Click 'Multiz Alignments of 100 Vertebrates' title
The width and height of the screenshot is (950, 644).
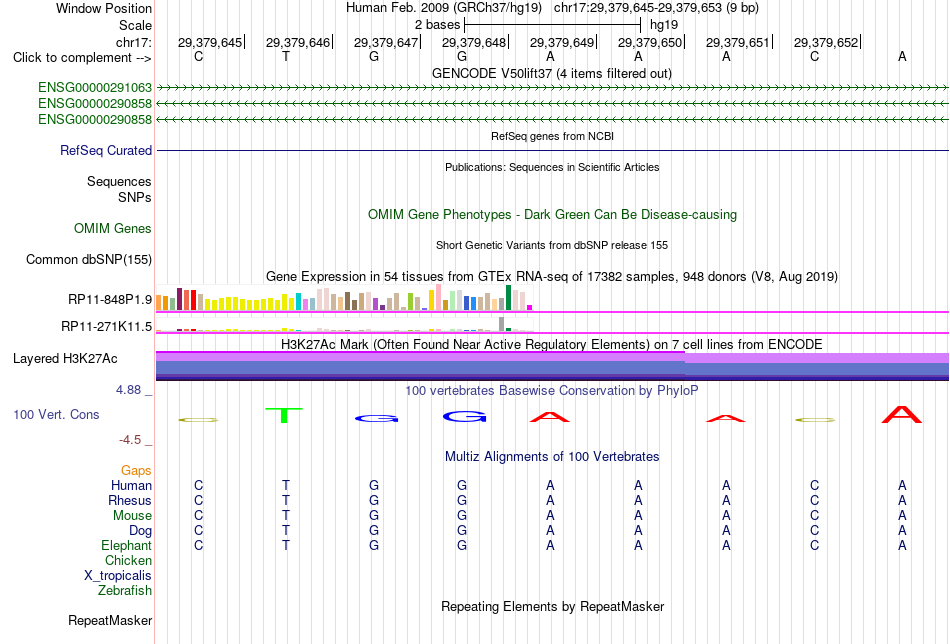point(552,457)
